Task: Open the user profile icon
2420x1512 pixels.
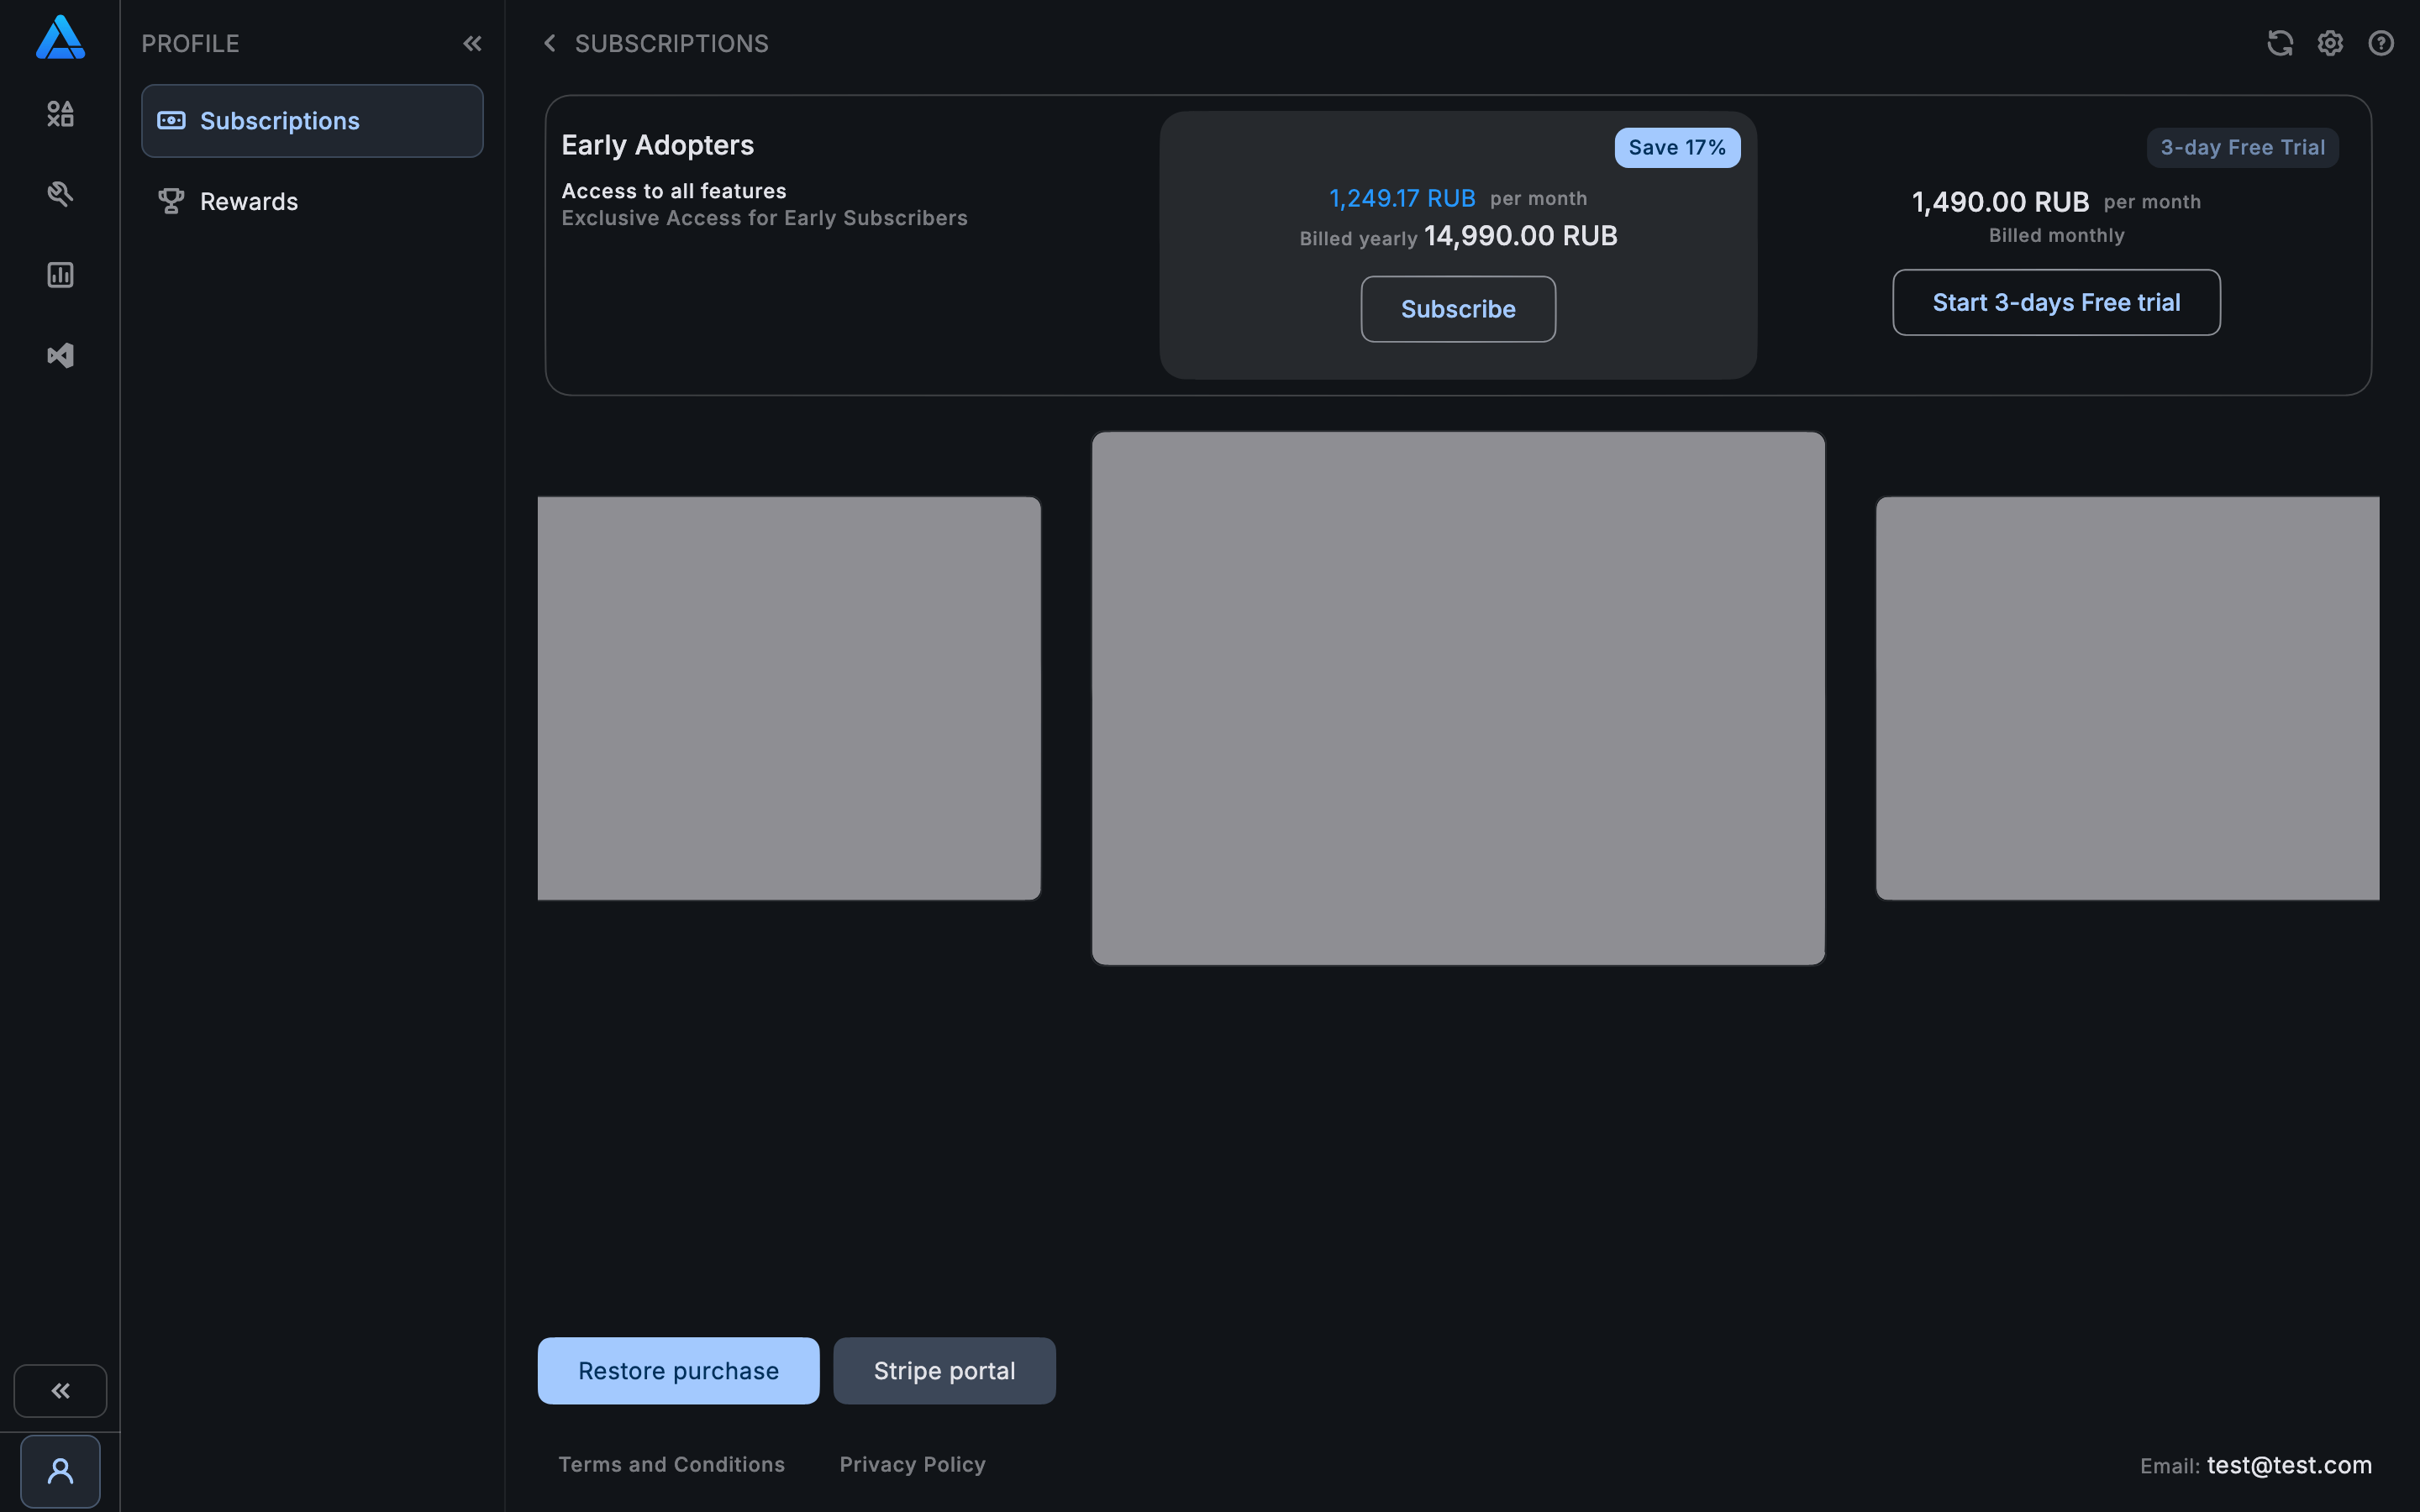Action: 60,1471
